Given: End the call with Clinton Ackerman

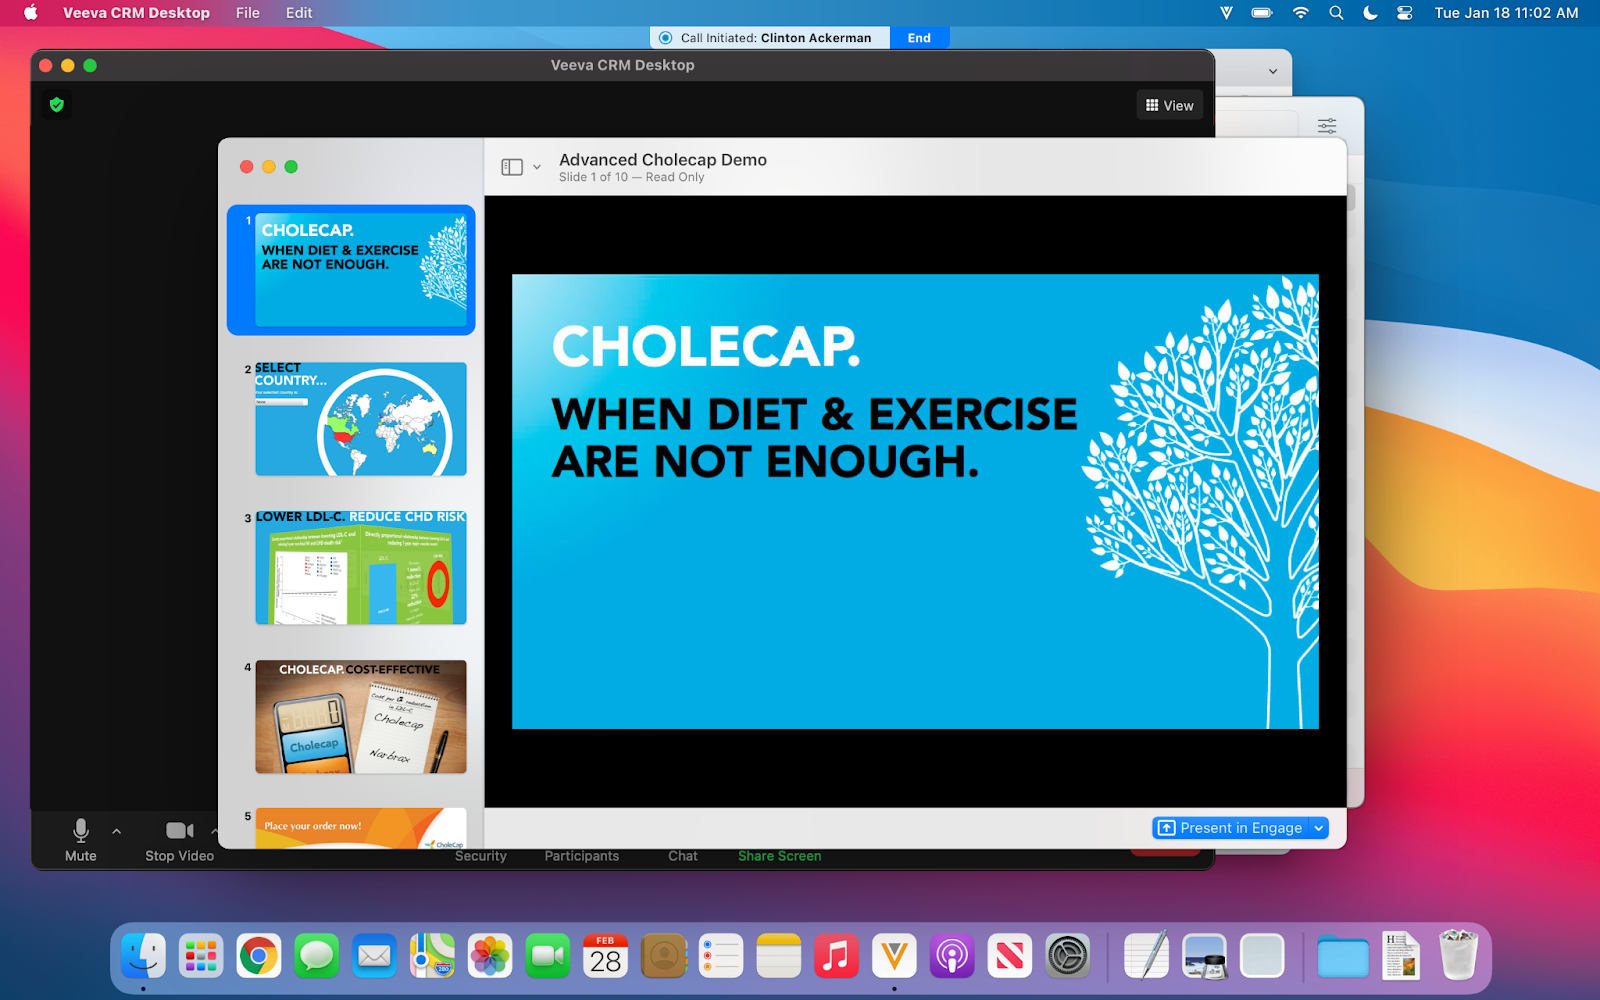Looking at the screenshot, I should click(x=919, y=38).
